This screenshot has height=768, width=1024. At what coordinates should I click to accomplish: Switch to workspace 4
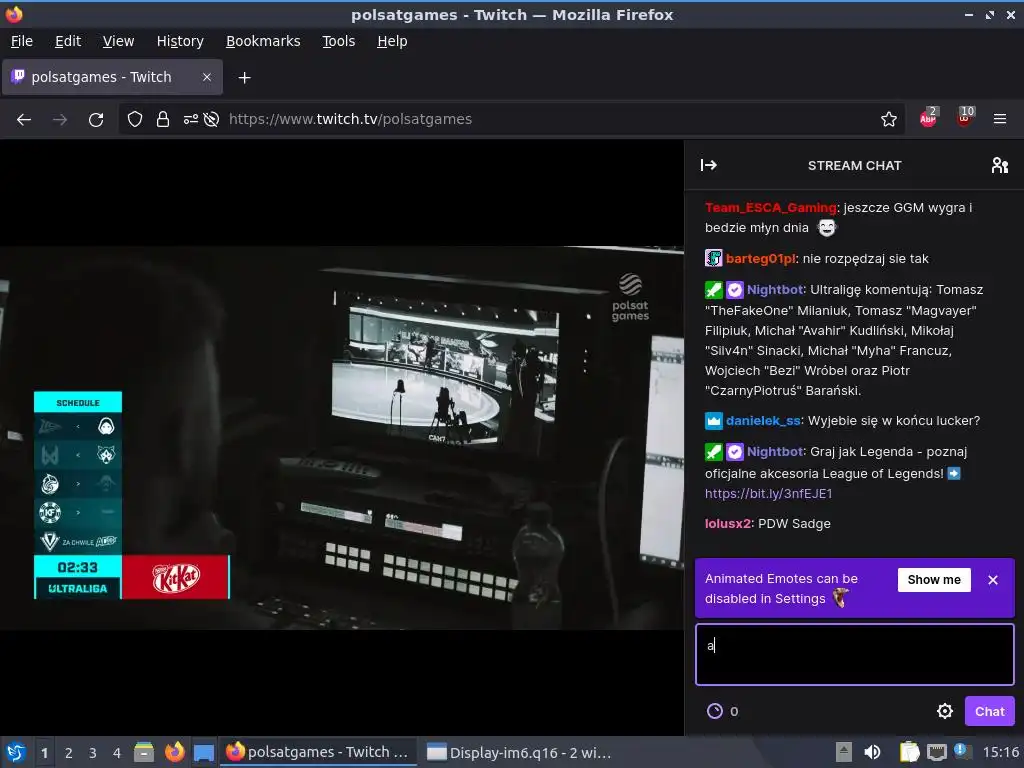coord(117,753)
